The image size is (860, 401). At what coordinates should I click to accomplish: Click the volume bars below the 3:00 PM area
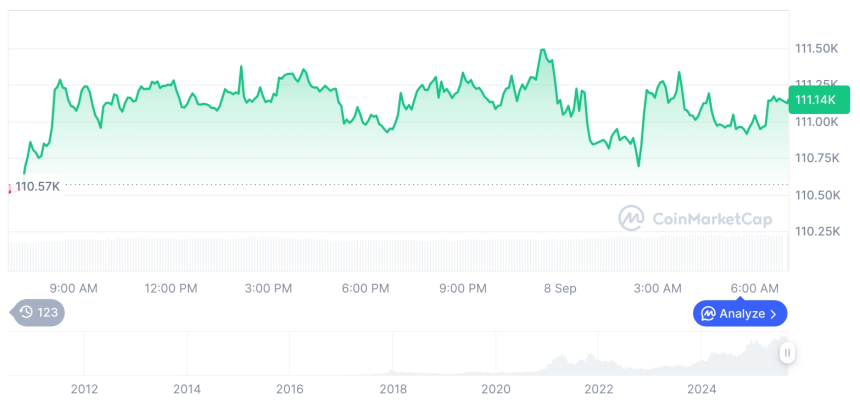[268, 254]
